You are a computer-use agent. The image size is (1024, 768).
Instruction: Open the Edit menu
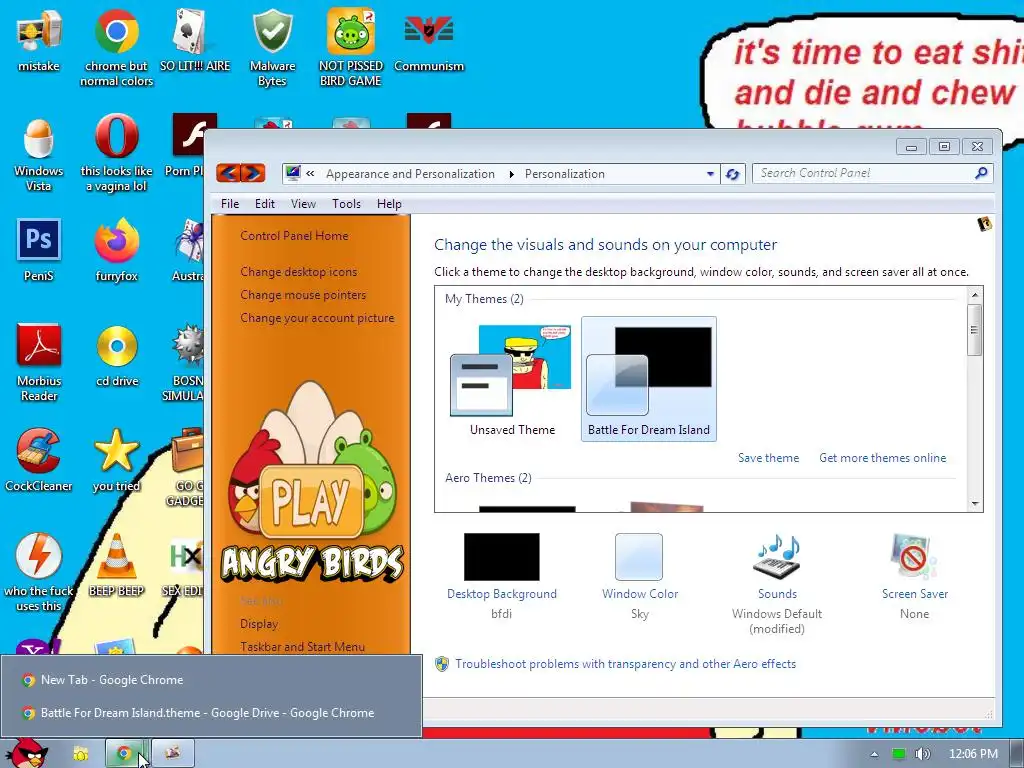pyautogui.click(x=264, y=204)
